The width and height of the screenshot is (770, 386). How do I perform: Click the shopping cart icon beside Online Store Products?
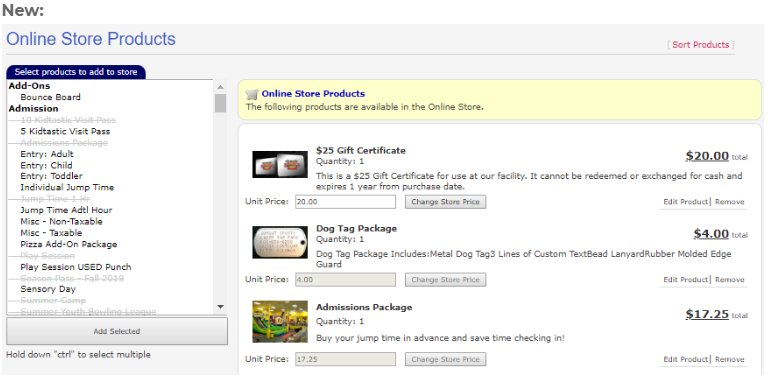coord(252,94)
